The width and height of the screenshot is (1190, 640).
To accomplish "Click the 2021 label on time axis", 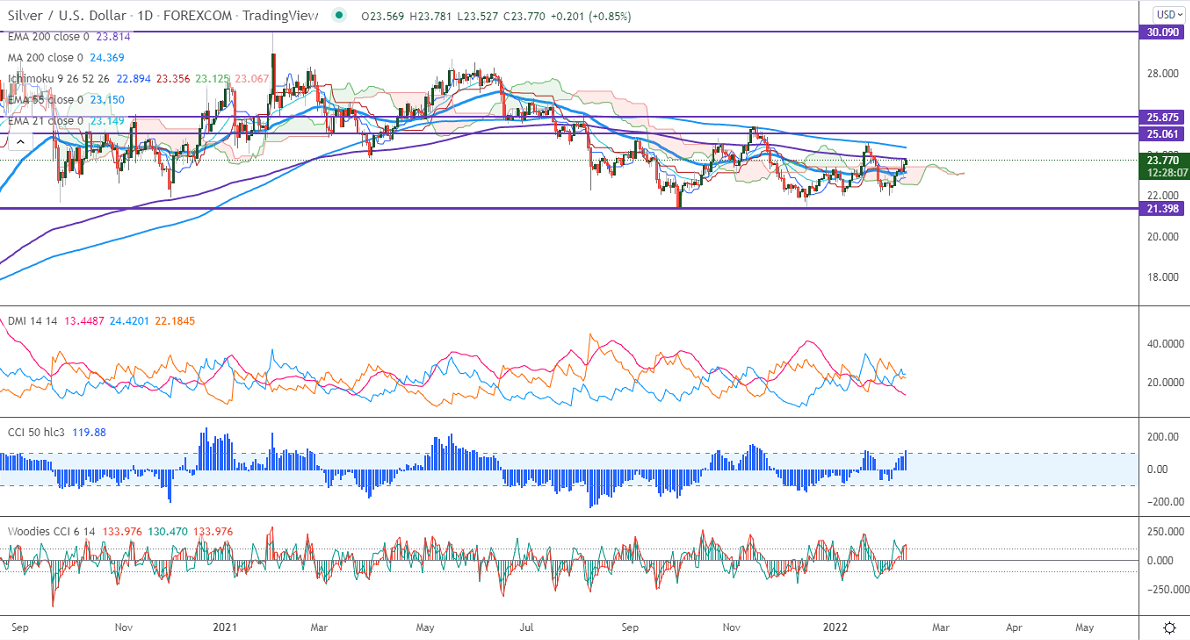I will (x=225, y=627).
